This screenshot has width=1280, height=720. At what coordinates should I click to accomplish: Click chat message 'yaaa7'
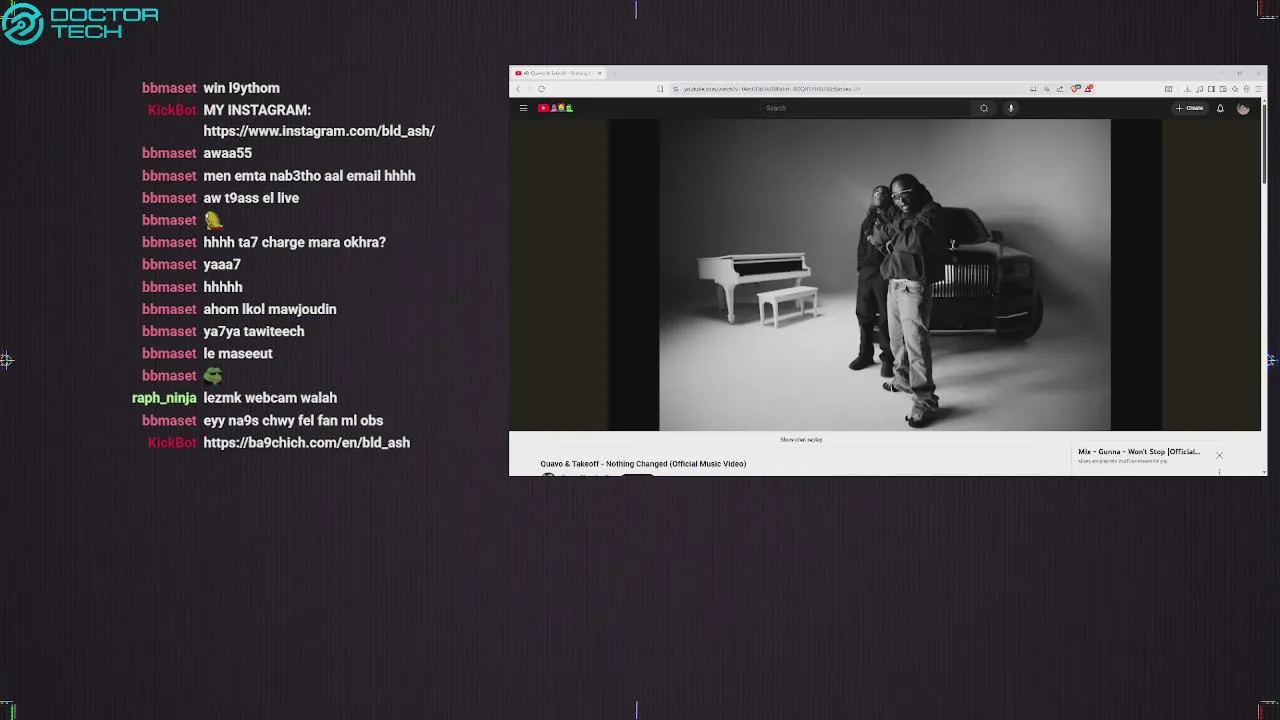point(222,264)
